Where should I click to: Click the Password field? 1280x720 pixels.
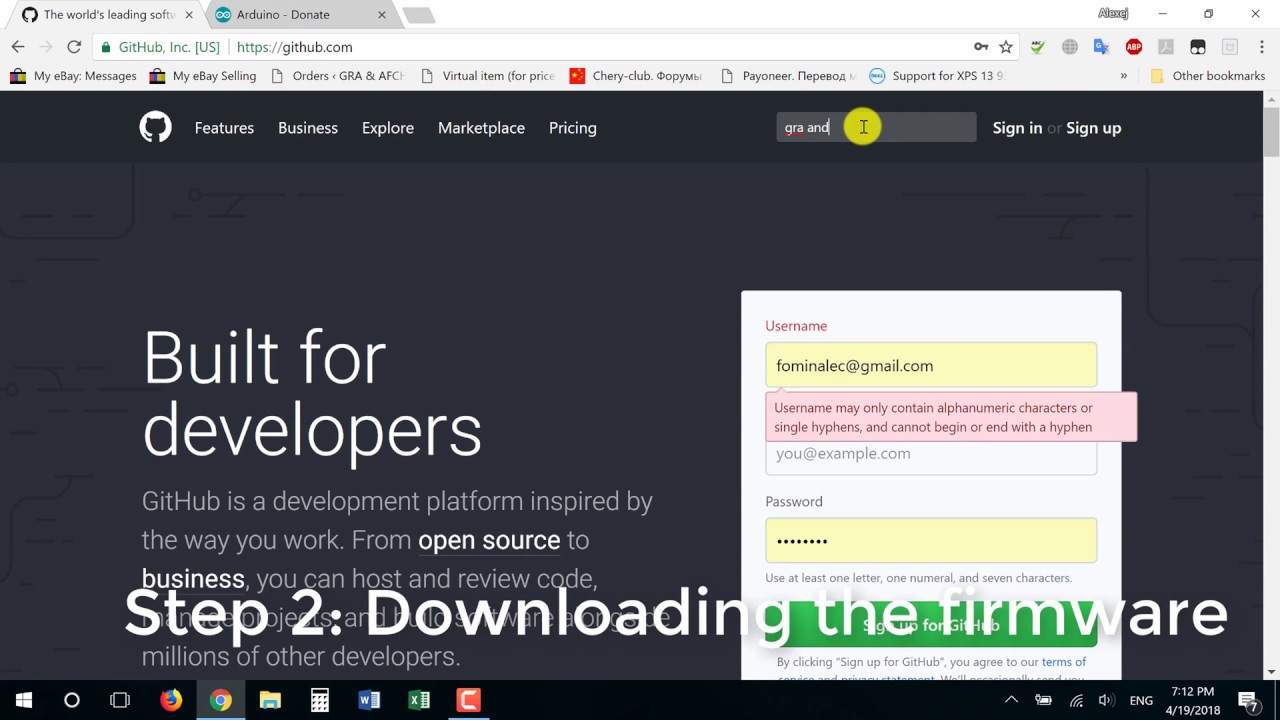931,541
